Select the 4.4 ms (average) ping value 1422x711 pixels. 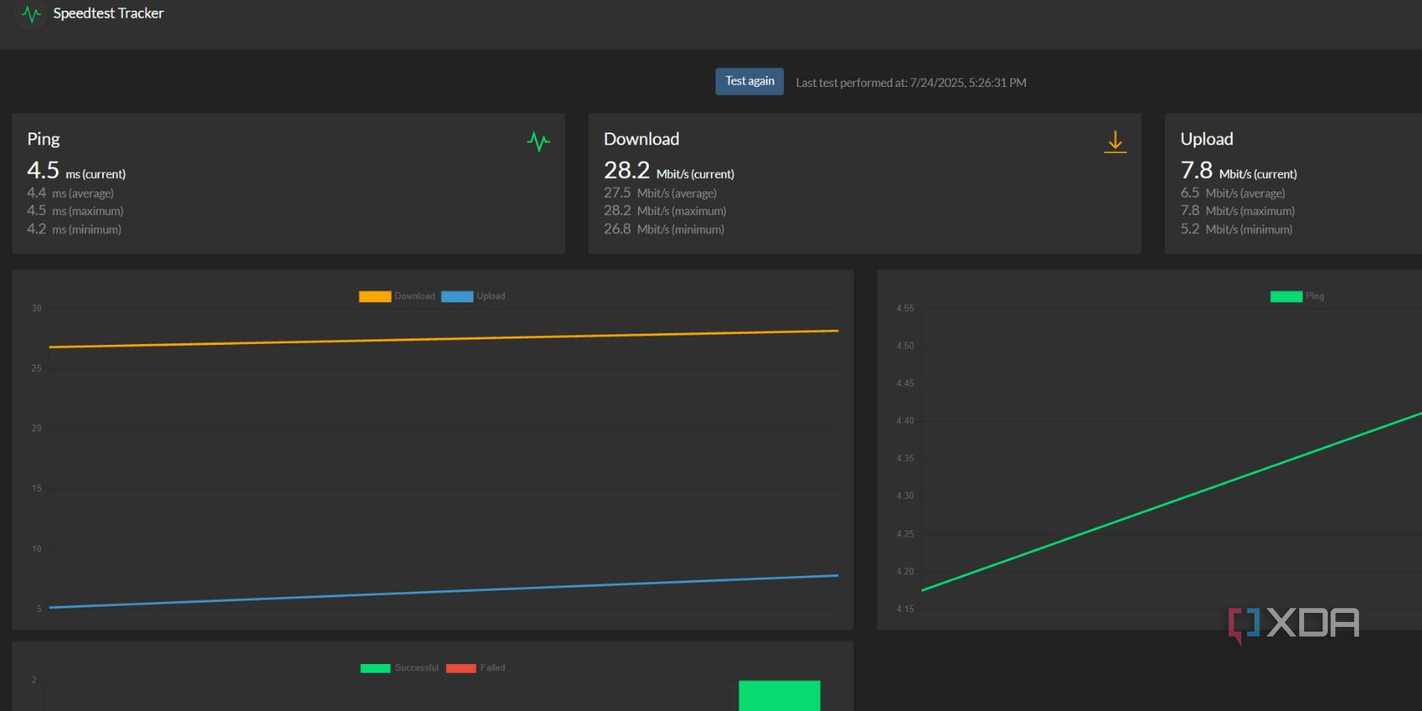[x=70, y=193]
